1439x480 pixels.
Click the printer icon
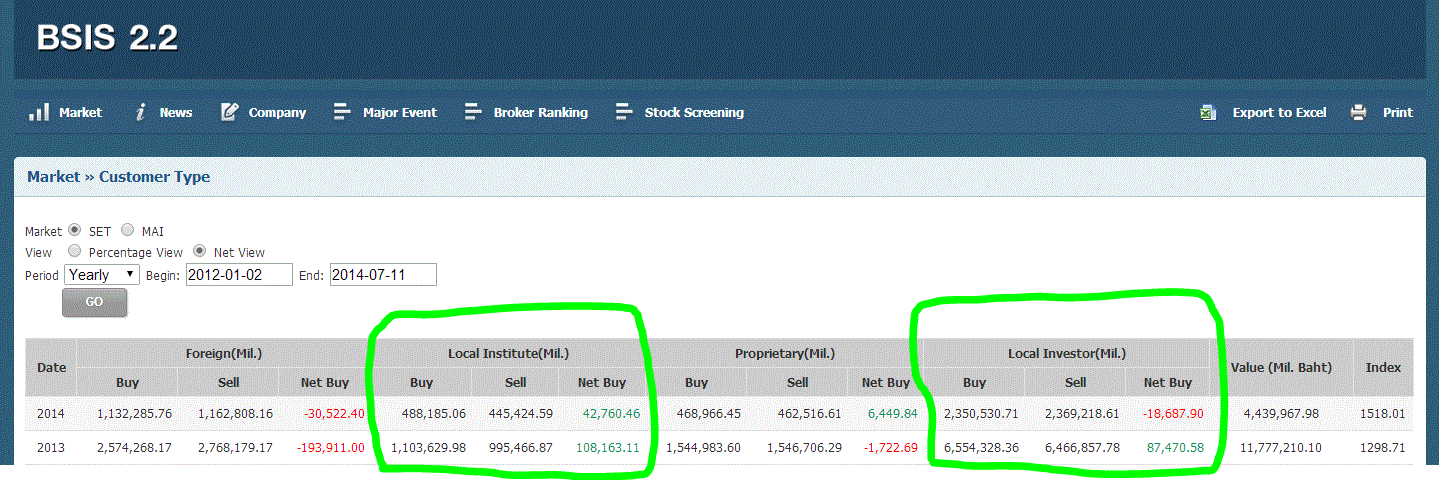tap(1358, 113)
